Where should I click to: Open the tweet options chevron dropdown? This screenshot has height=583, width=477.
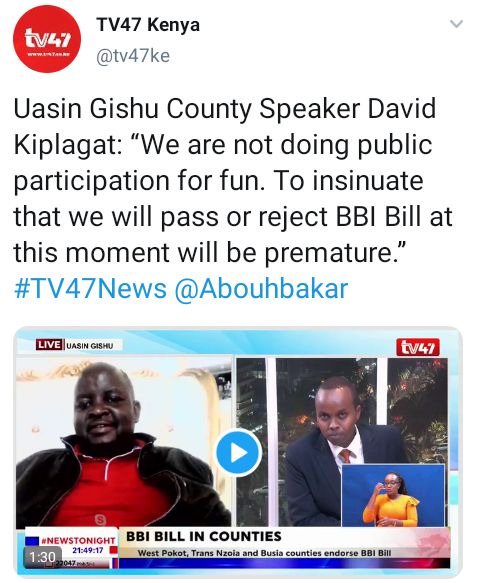pyautogui.click(x=456, y=24)
